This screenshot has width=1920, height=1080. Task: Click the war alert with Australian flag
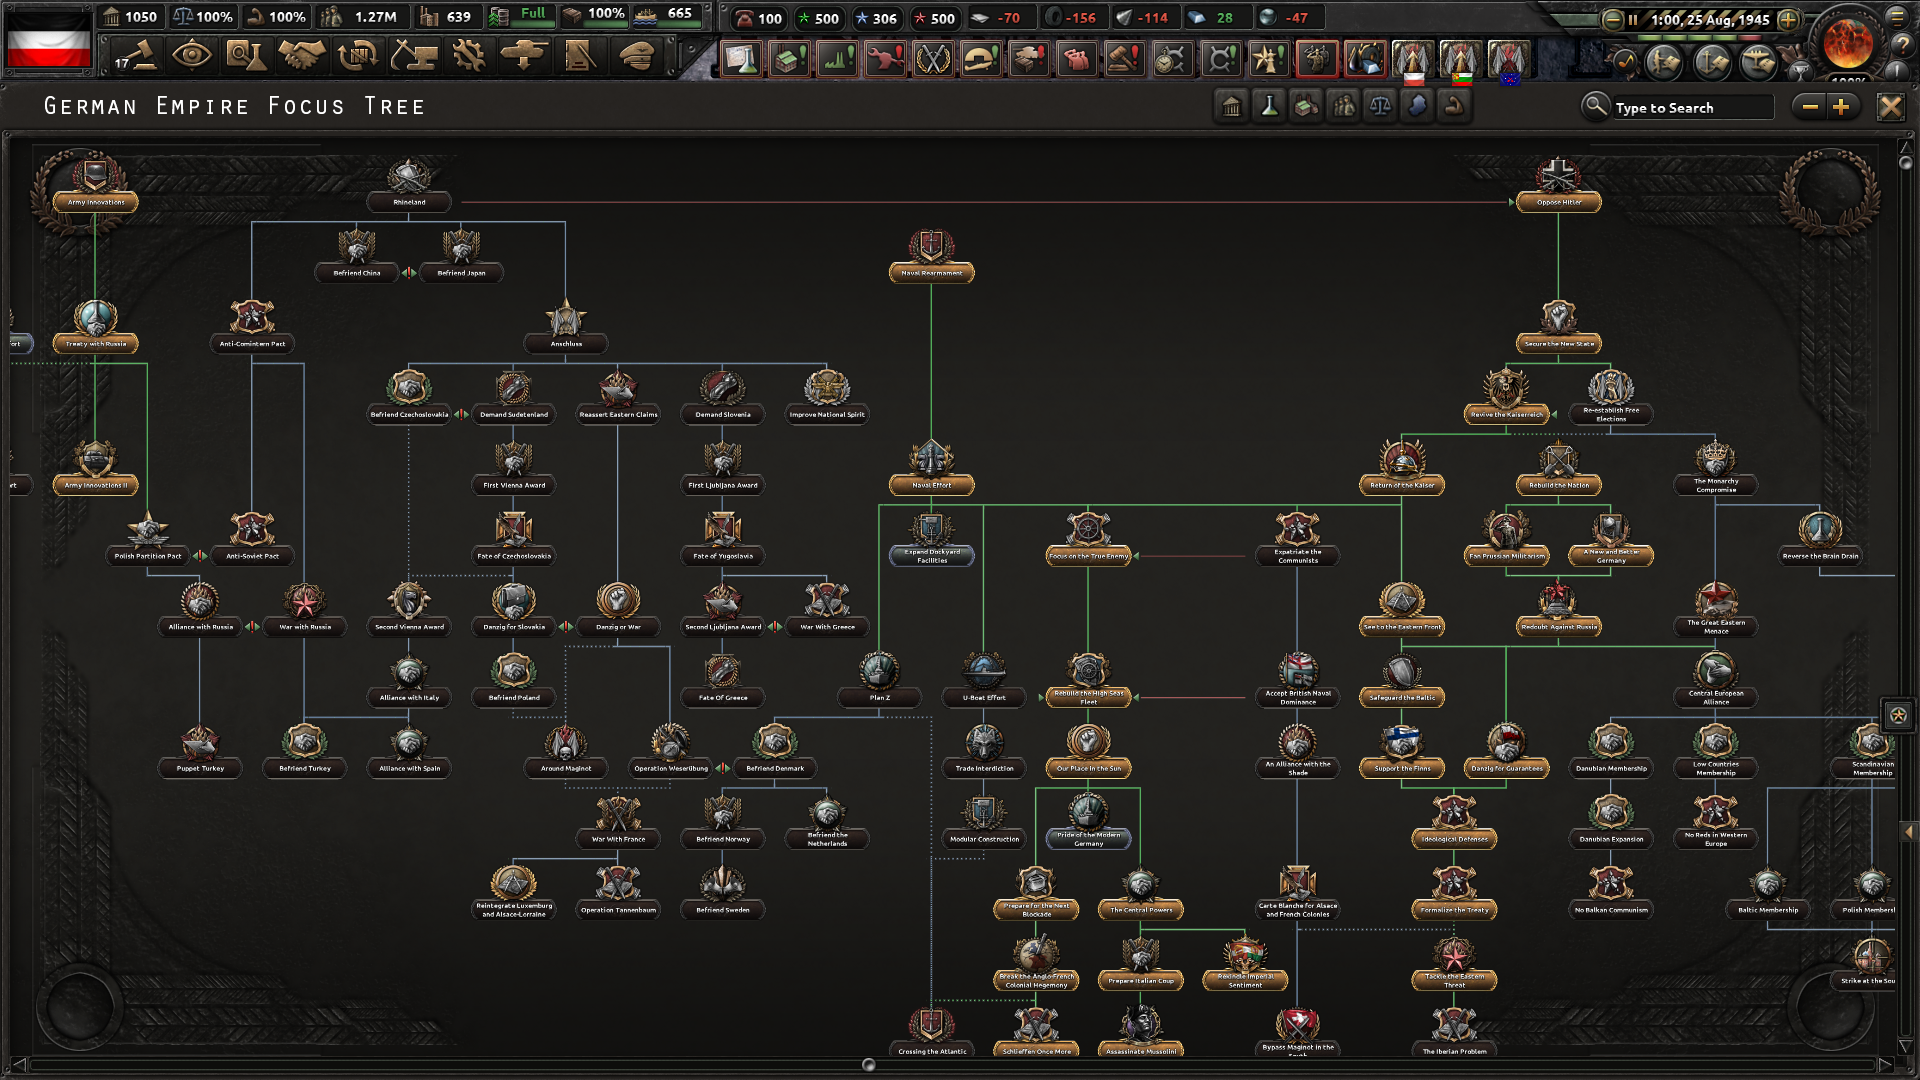(1508, 61)
